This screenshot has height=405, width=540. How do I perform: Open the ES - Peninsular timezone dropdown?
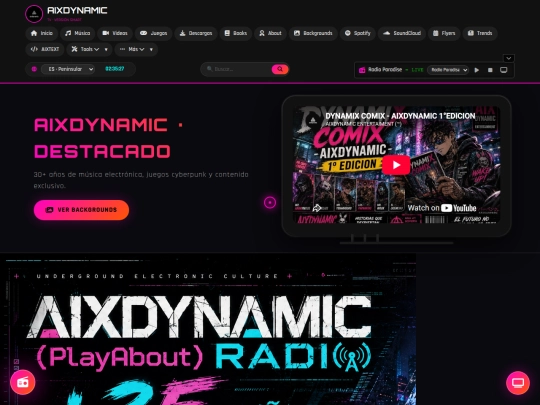coord(68,69)
